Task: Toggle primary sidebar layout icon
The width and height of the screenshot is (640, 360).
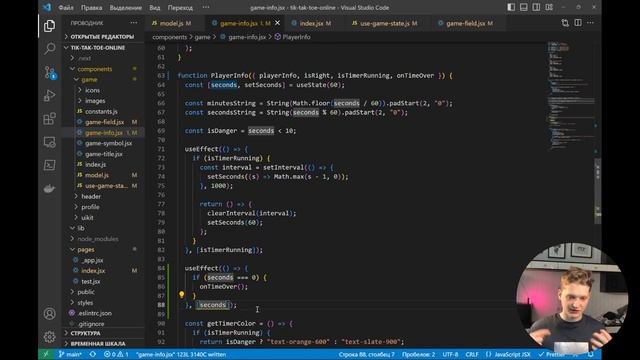Action: [x=511, y=7]
